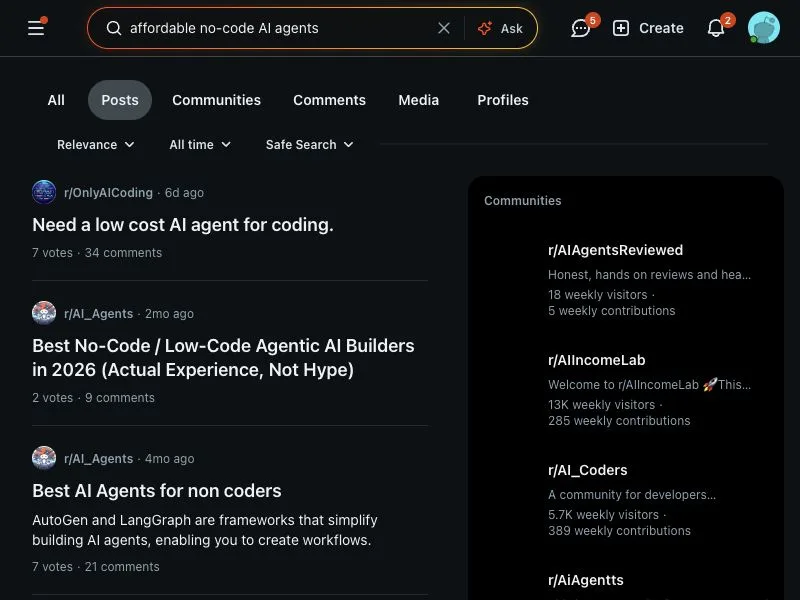
Task: Click '5.7K weekly visitors' text
Action: pyautogui.click(x=604, y=514)
